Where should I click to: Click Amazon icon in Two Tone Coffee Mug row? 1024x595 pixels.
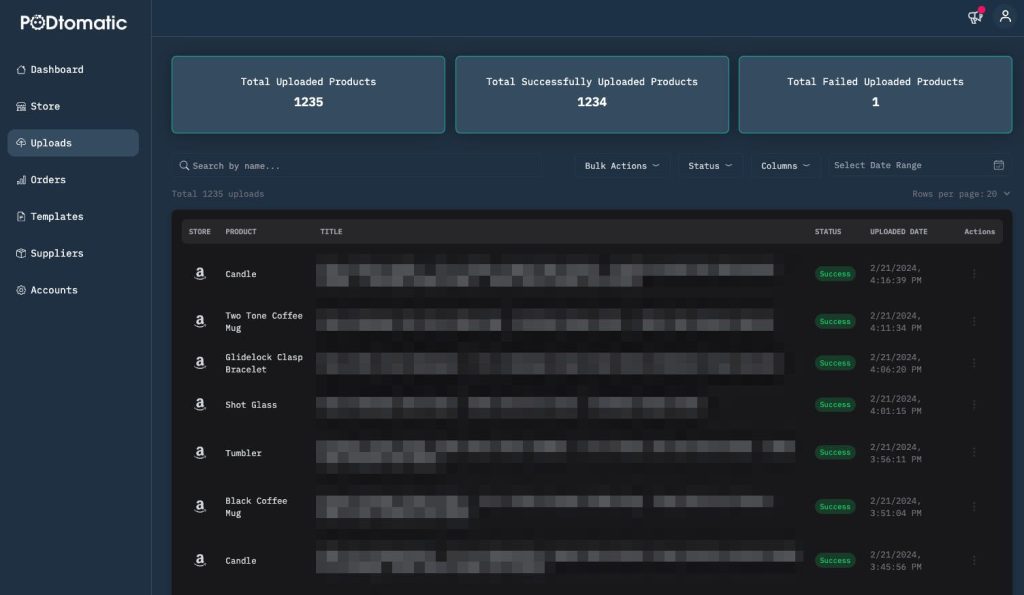coord(200,321)
